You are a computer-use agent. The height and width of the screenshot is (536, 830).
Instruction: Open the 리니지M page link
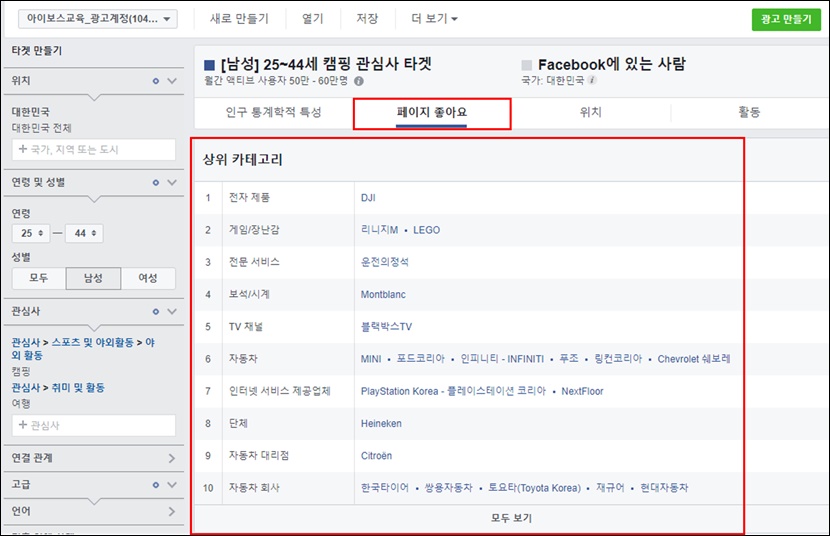click(x=379, y=230)
